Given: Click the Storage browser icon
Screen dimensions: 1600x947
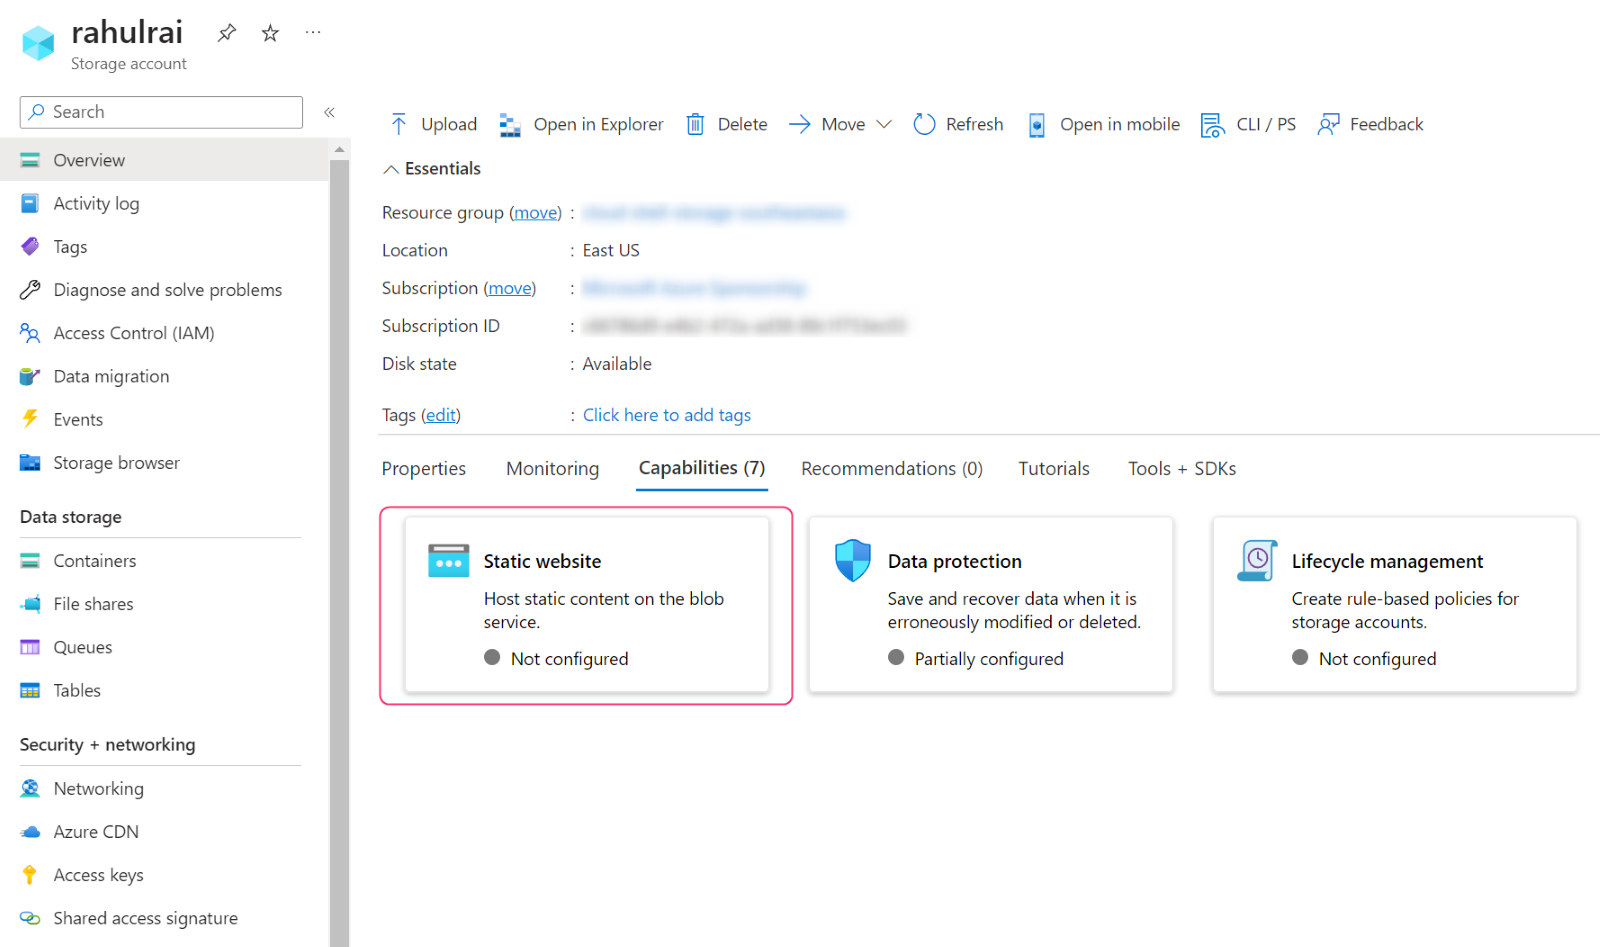Looking at the screenshot, I should (30, 463).
